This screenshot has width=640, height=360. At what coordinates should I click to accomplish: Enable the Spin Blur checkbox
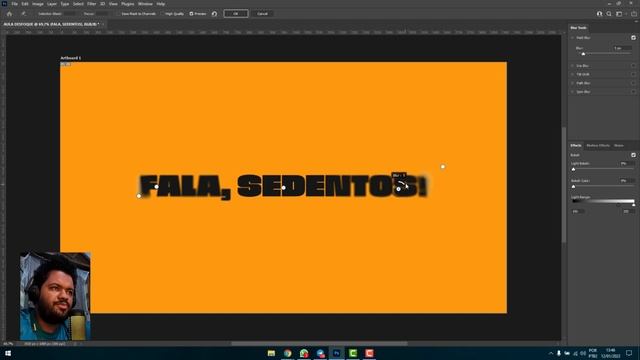pos(633,92)
